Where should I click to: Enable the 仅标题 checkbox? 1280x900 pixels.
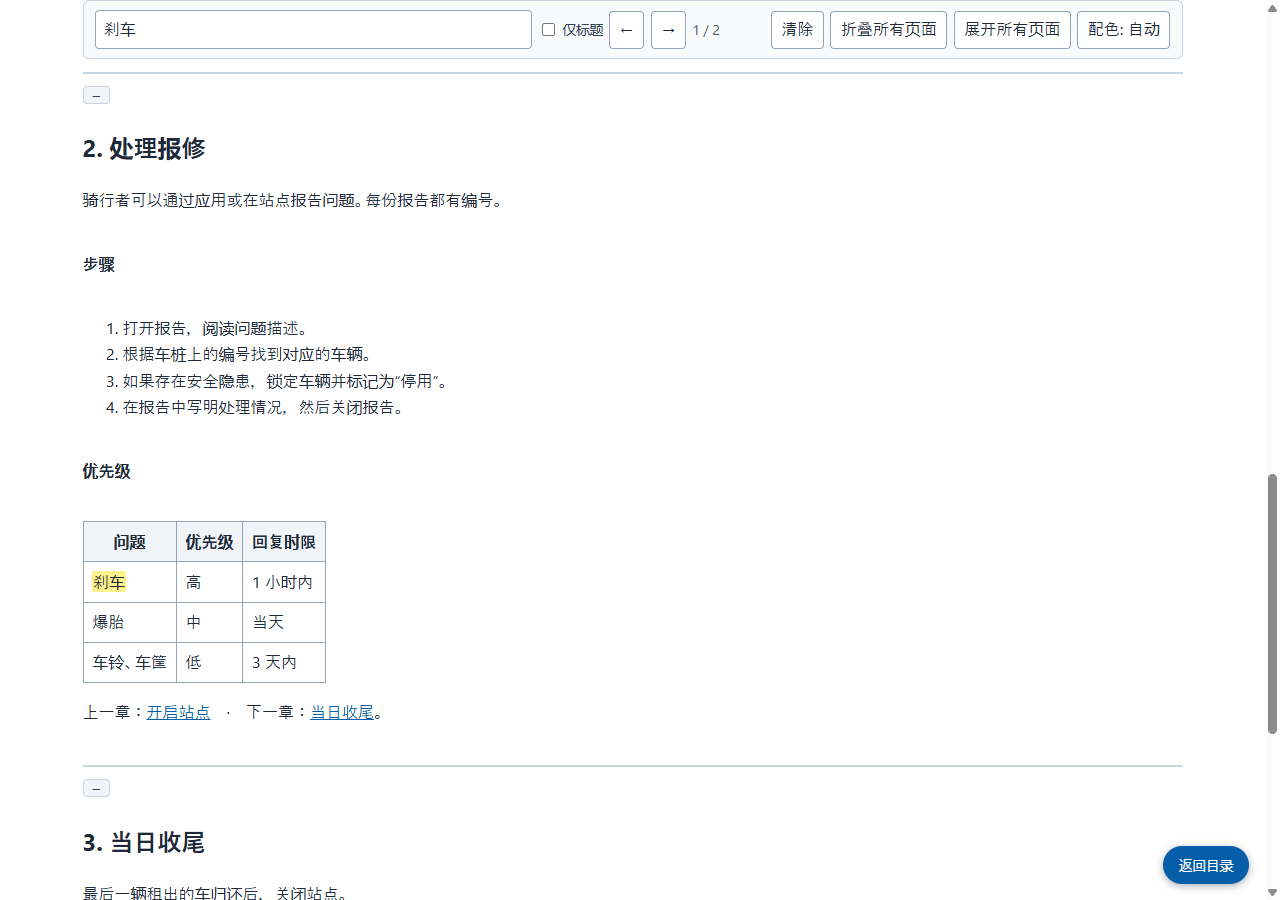548,30
